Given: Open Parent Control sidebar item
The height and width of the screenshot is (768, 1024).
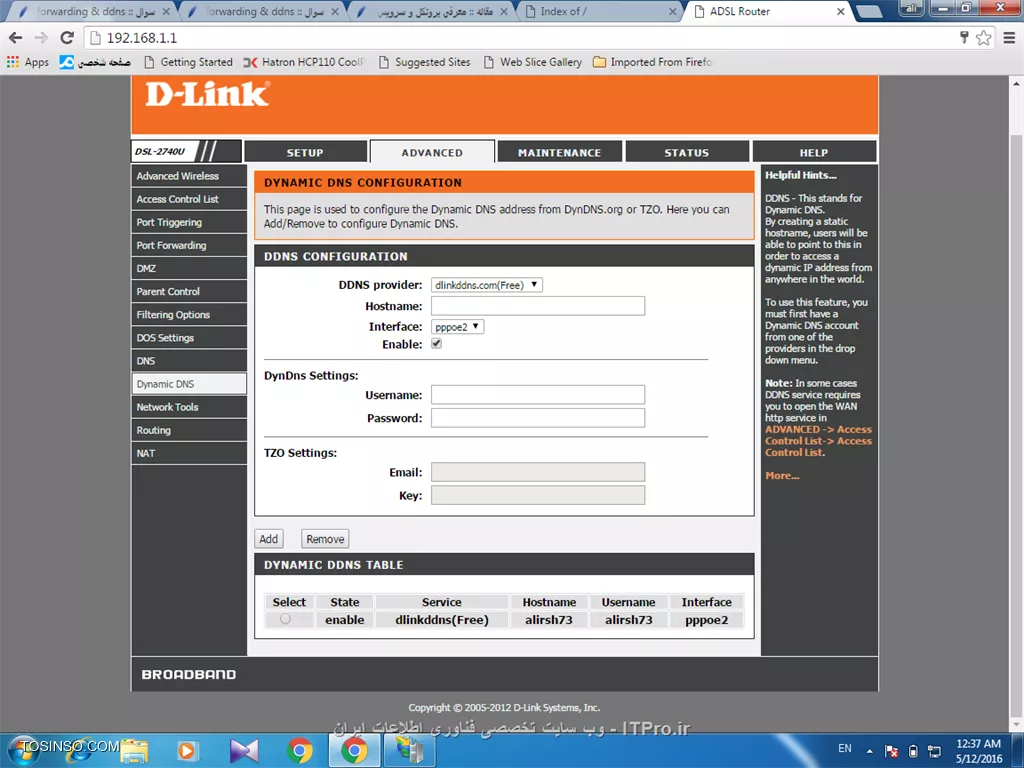Looking at the screenshot, I should (x=189, y=291).
